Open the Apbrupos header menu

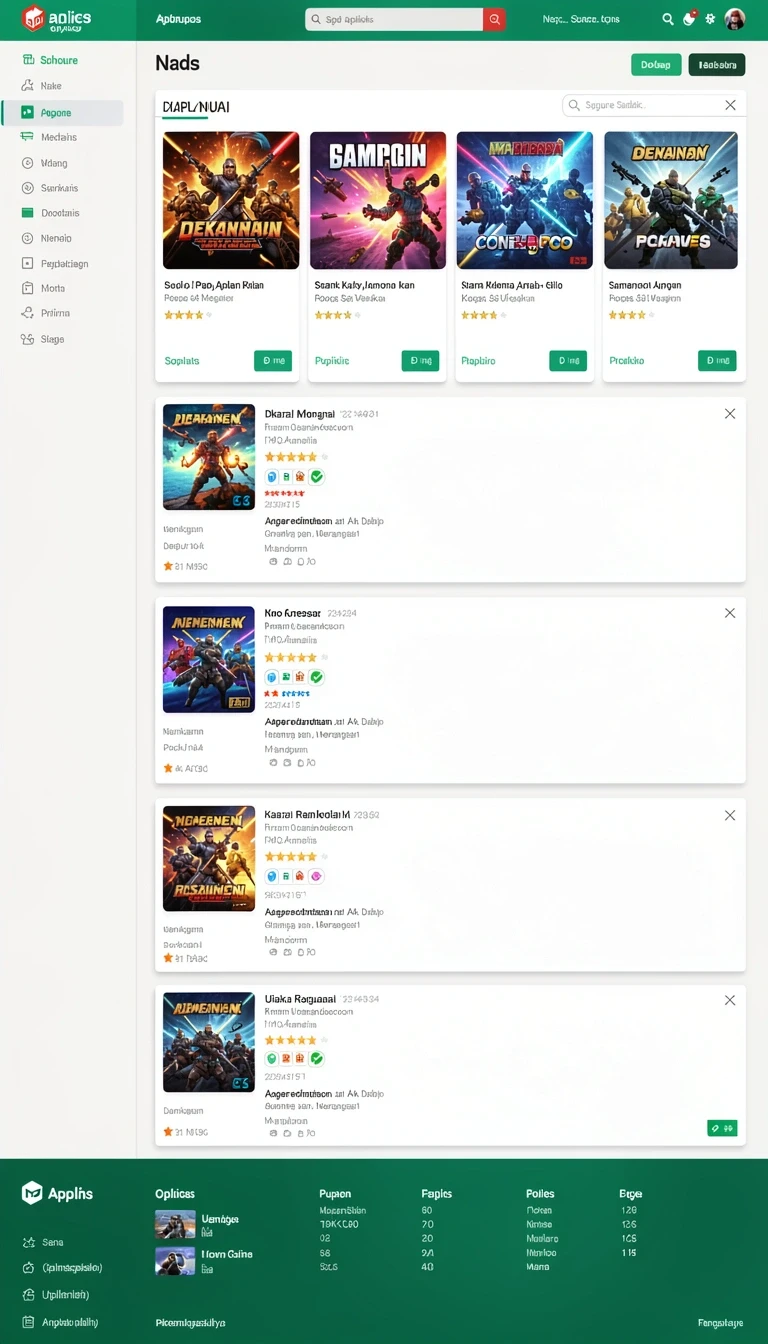[x=178, y=19]
